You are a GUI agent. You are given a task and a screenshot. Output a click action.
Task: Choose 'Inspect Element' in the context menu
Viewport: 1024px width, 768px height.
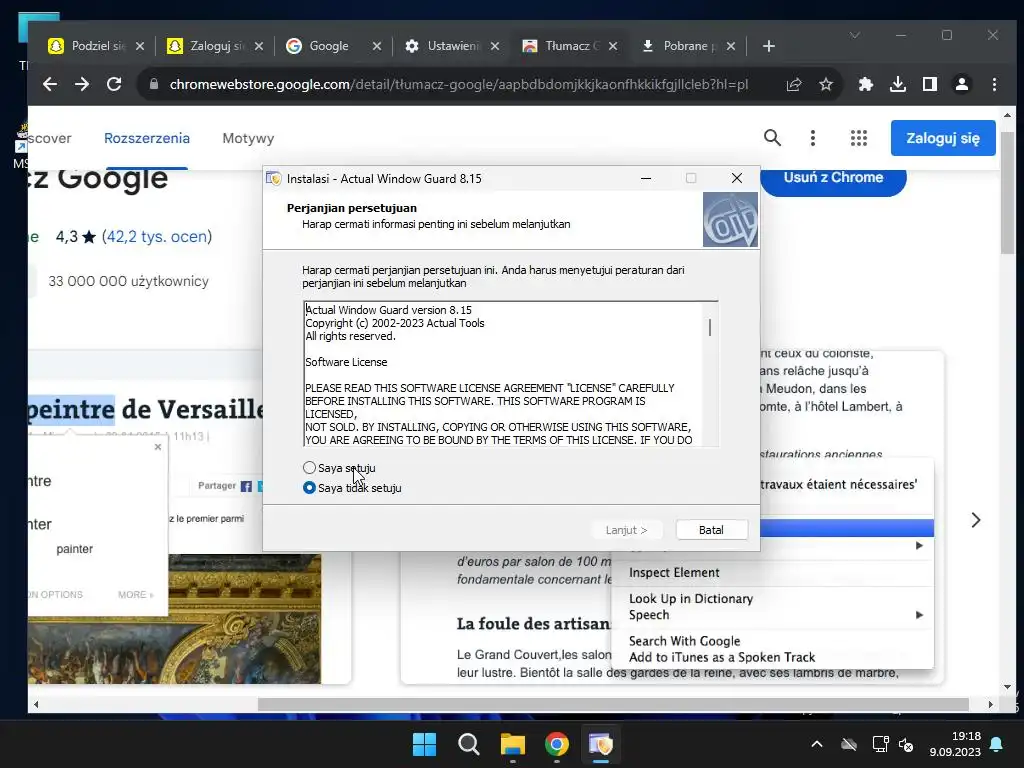675,573
